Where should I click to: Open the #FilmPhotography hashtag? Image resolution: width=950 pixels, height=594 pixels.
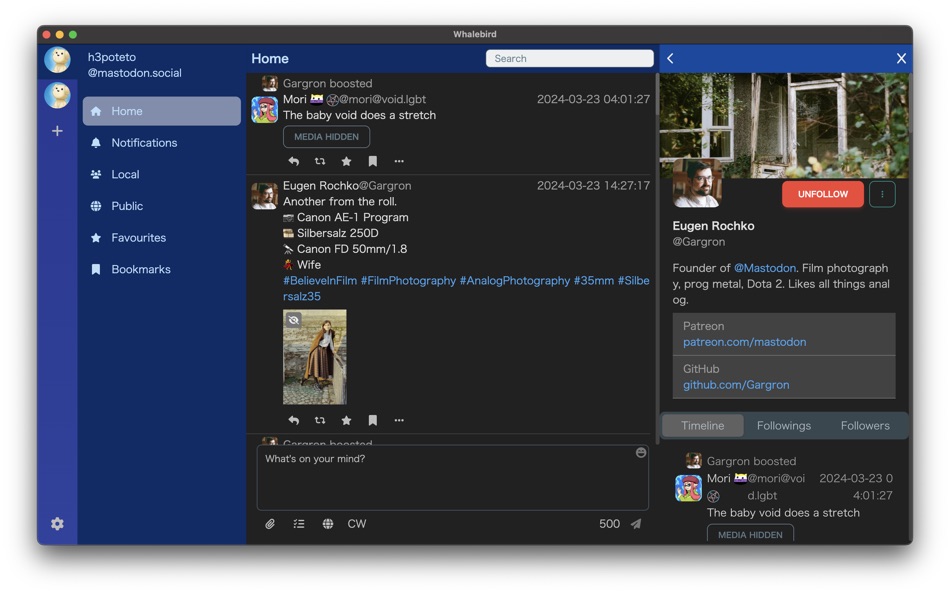coord(408,281)
